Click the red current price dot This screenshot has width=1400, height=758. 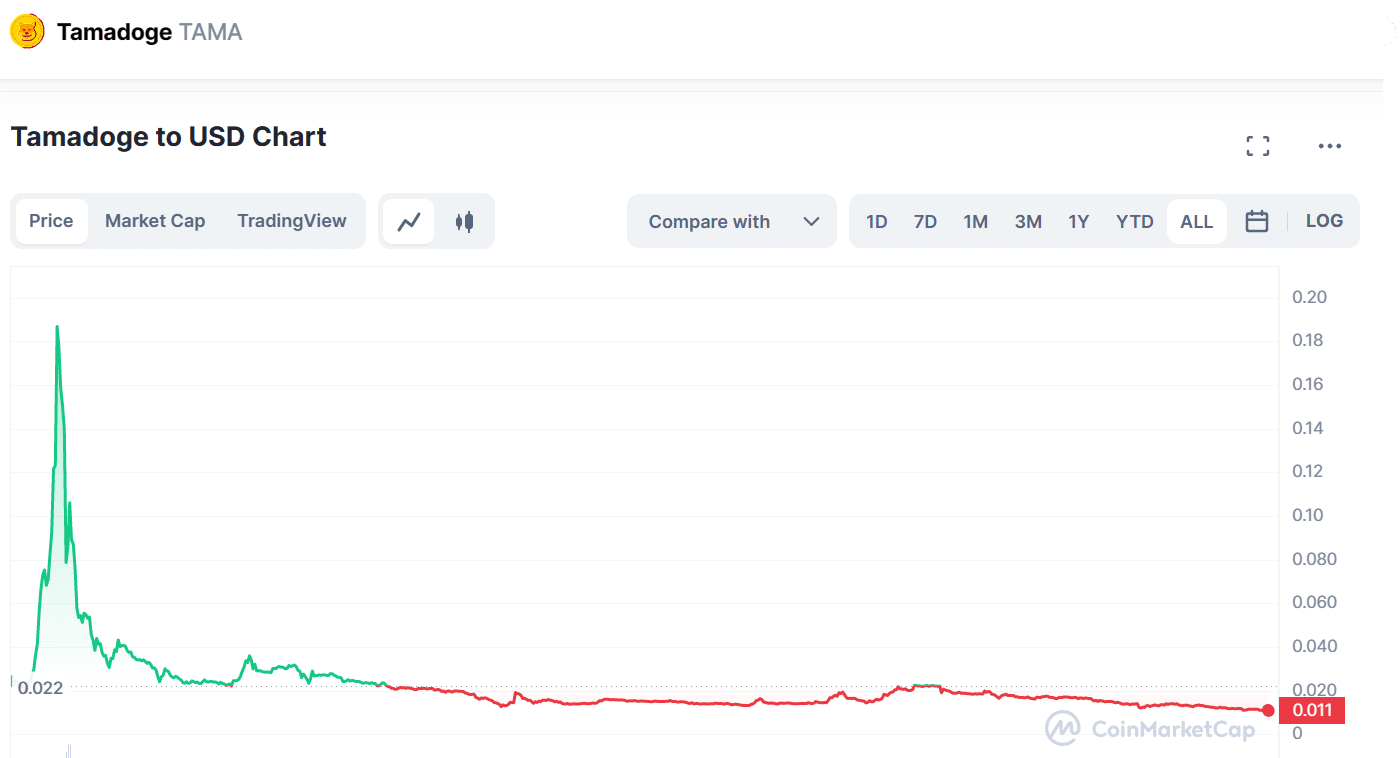click(1268, 711)
